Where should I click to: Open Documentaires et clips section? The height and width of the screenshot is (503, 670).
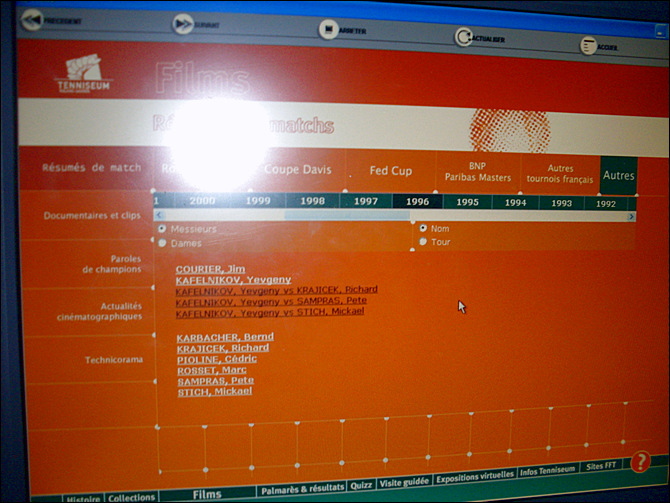tap(92, 215)
